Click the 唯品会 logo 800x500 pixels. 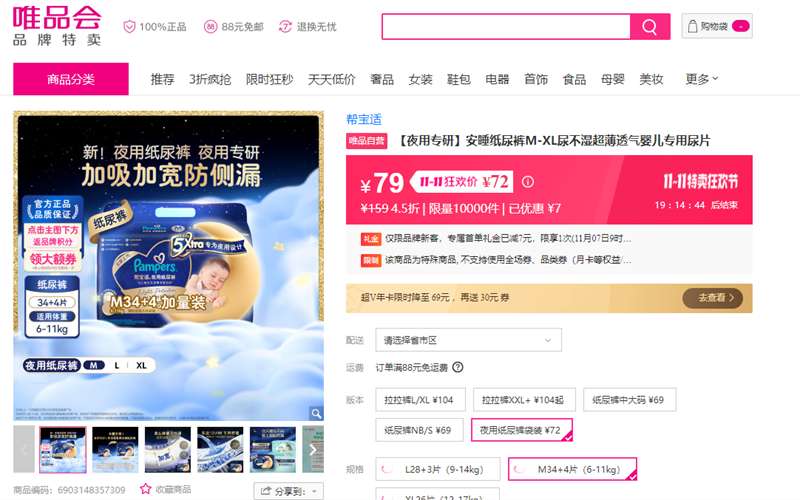pyautogui.click(x=57, y=26)
